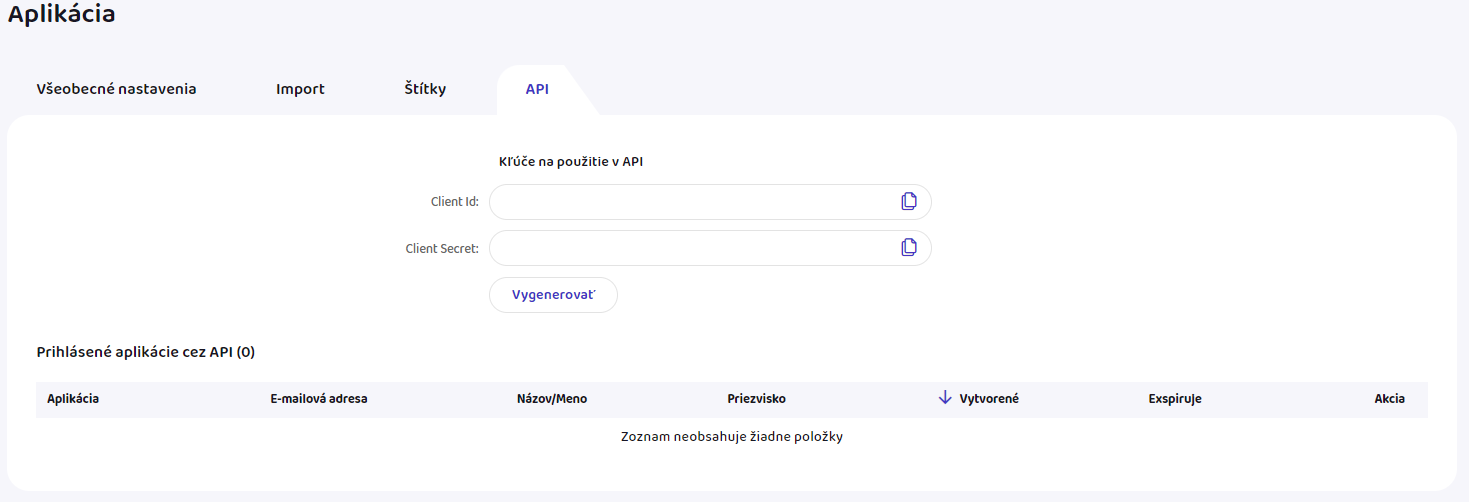This screenshot has width=1469, height=502.
Task: Click the Prihlásené aplikácie cez API heading
Action: point(146,352)
